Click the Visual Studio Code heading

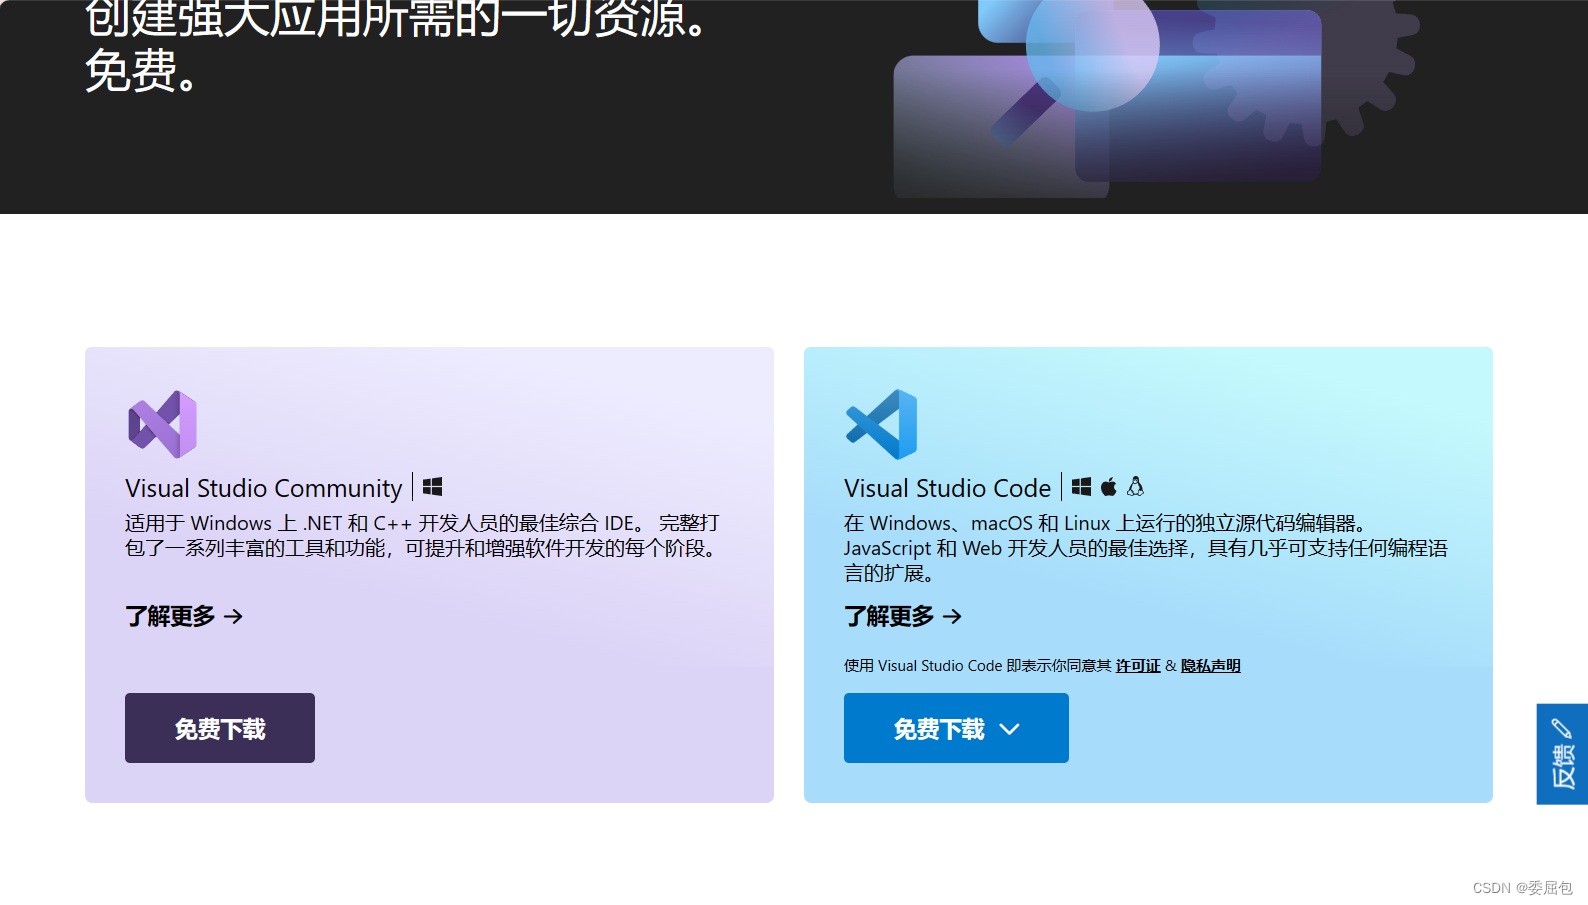point(947,488)
